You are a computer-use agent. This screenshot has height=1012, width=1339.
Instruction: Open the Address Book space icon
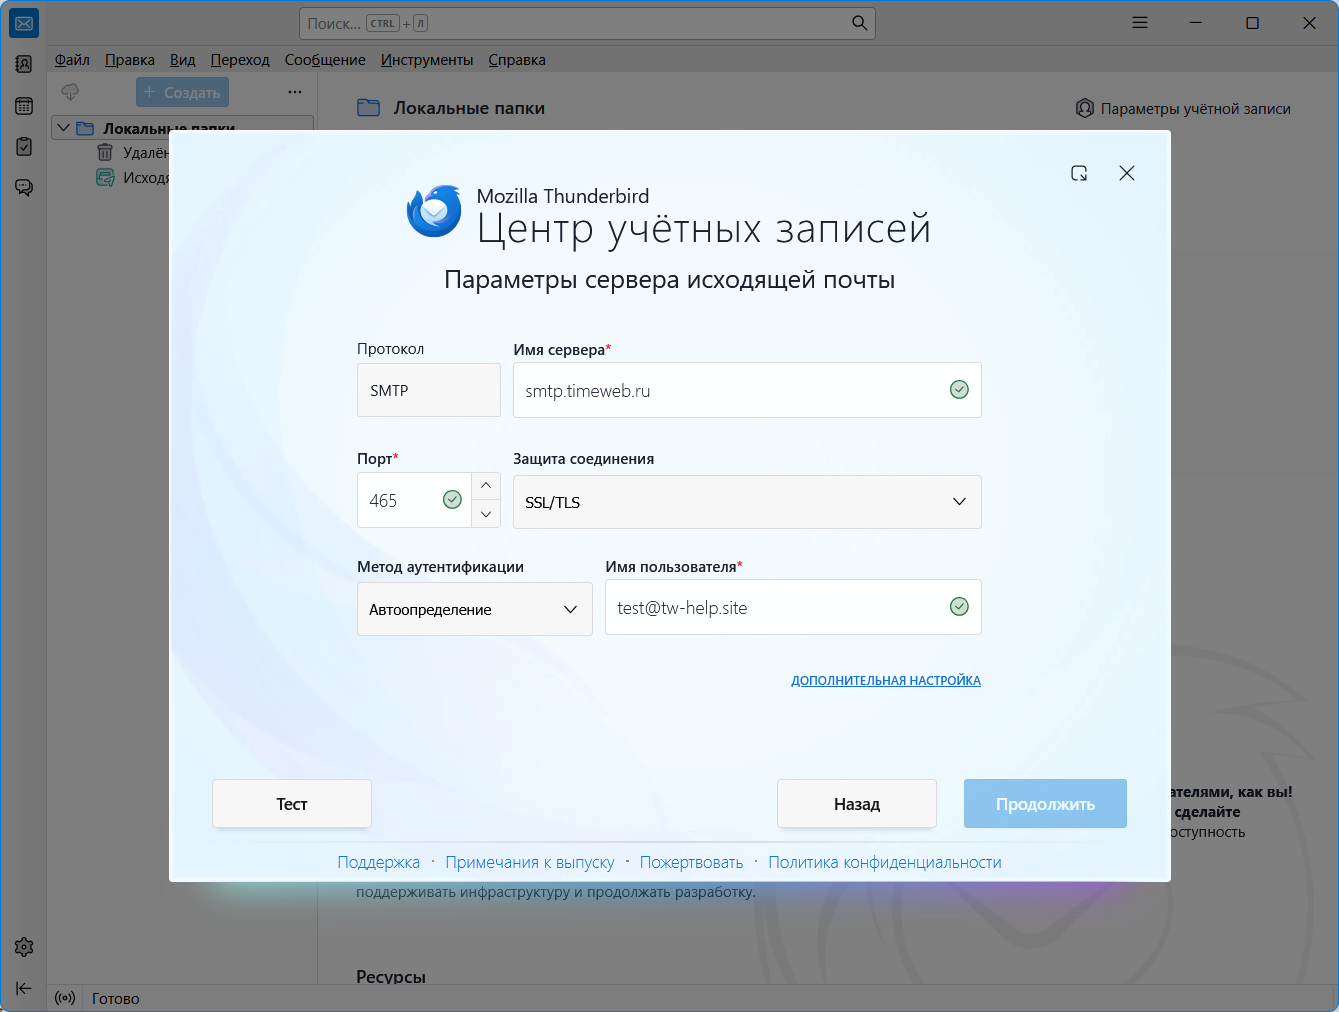point(24,64)
